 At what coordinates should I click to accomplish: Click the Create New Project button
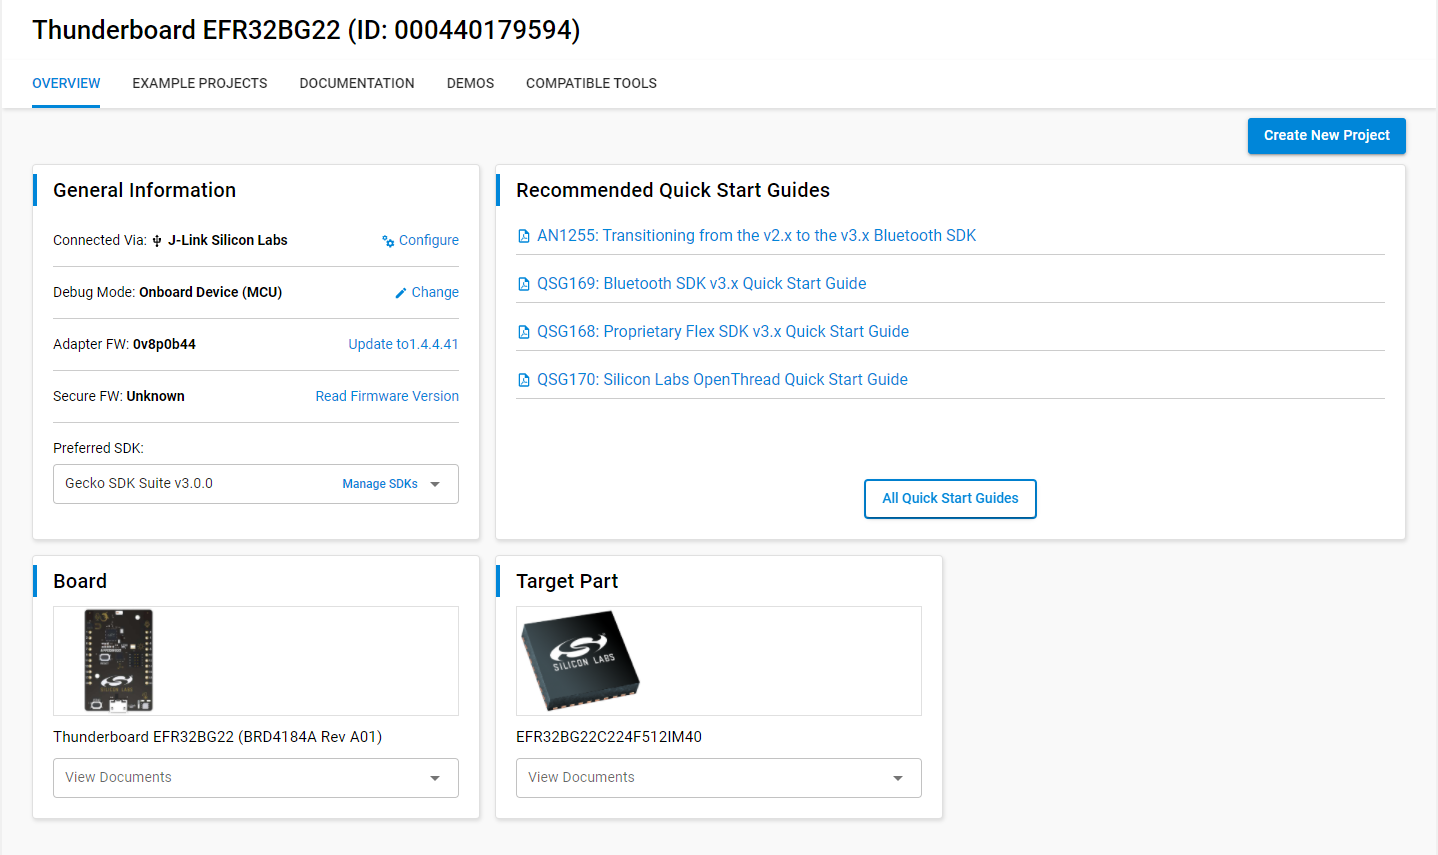(x=1326, y=136)
